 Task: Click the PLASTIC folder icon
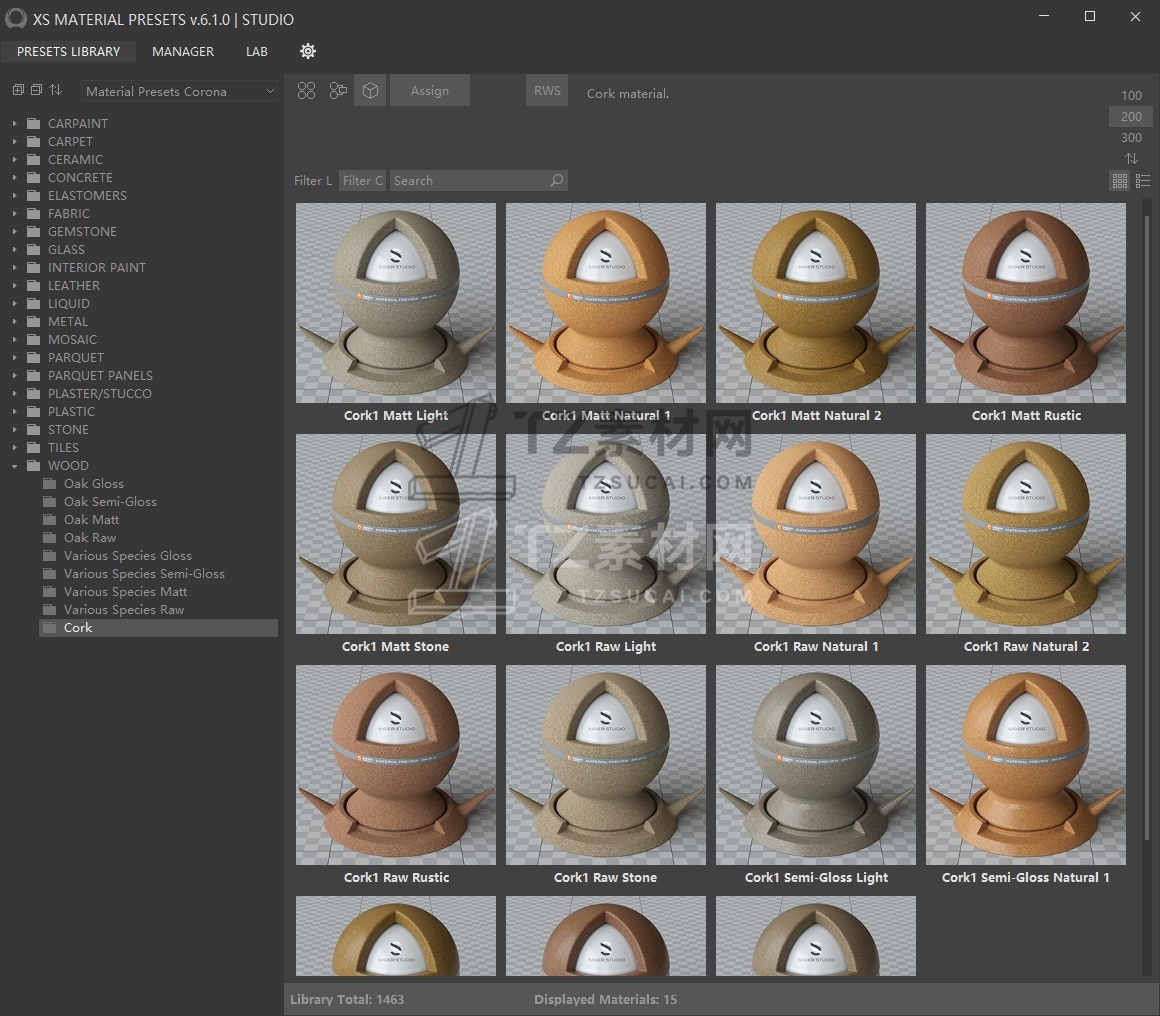click(33, 411)
